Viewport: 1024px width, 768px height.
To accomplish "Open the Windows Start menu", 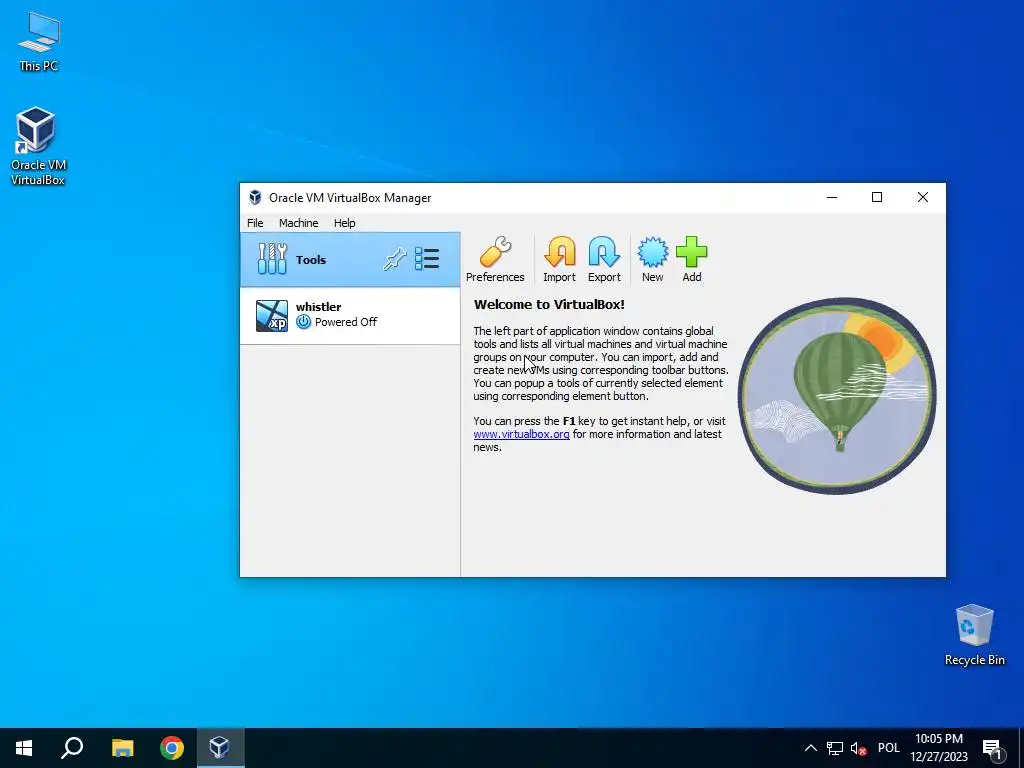I will coord(24,748).
